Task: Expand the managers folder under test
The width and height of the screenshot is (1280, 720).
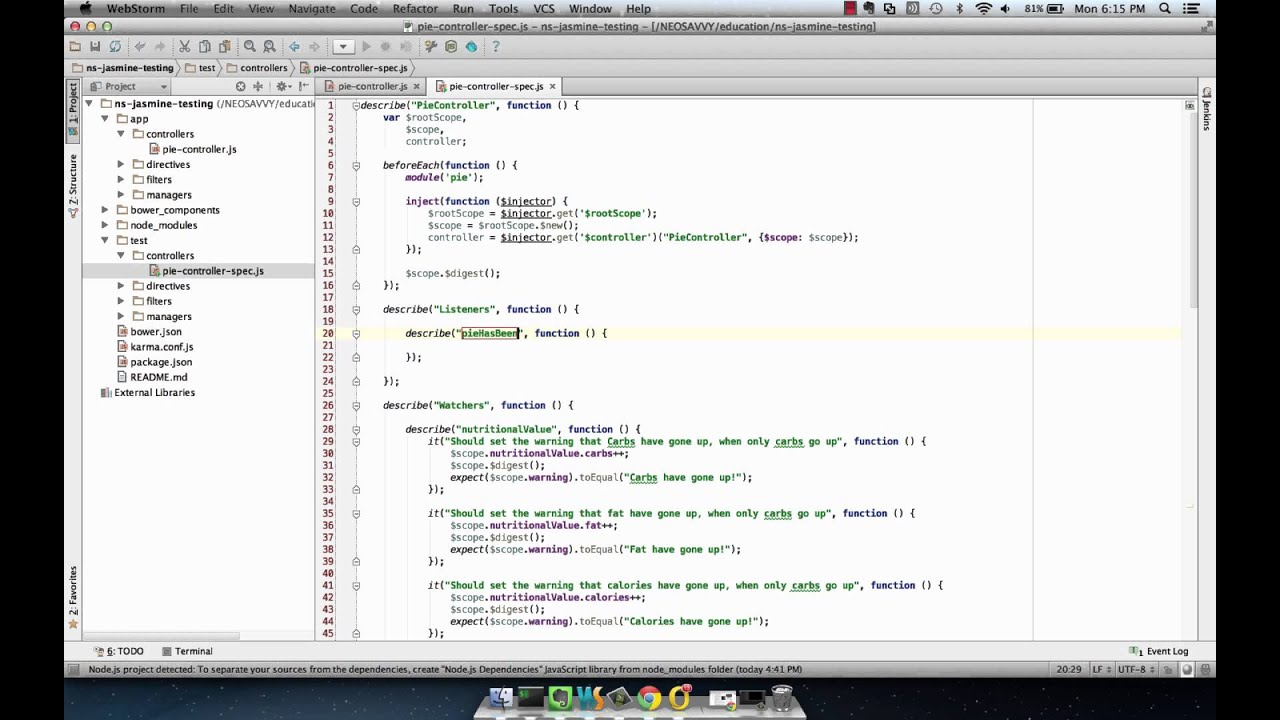Action: pyautogui.click(x=121, y=316)
